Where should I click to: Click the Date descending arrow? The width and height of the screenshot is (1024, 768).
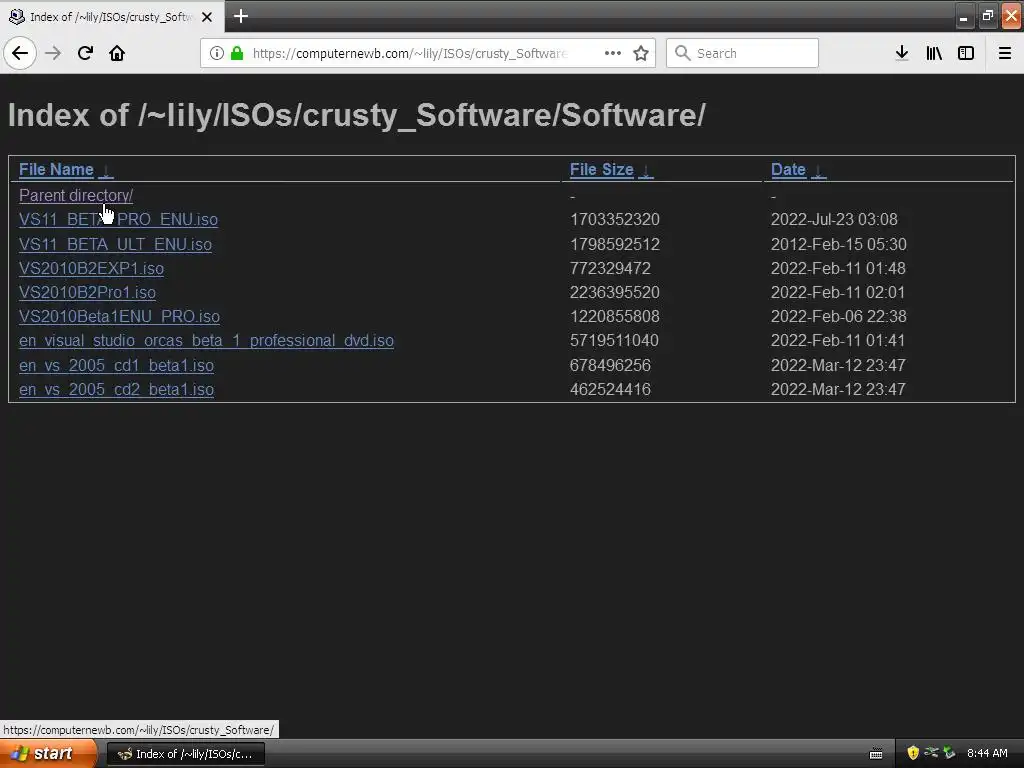click(818, 171)
